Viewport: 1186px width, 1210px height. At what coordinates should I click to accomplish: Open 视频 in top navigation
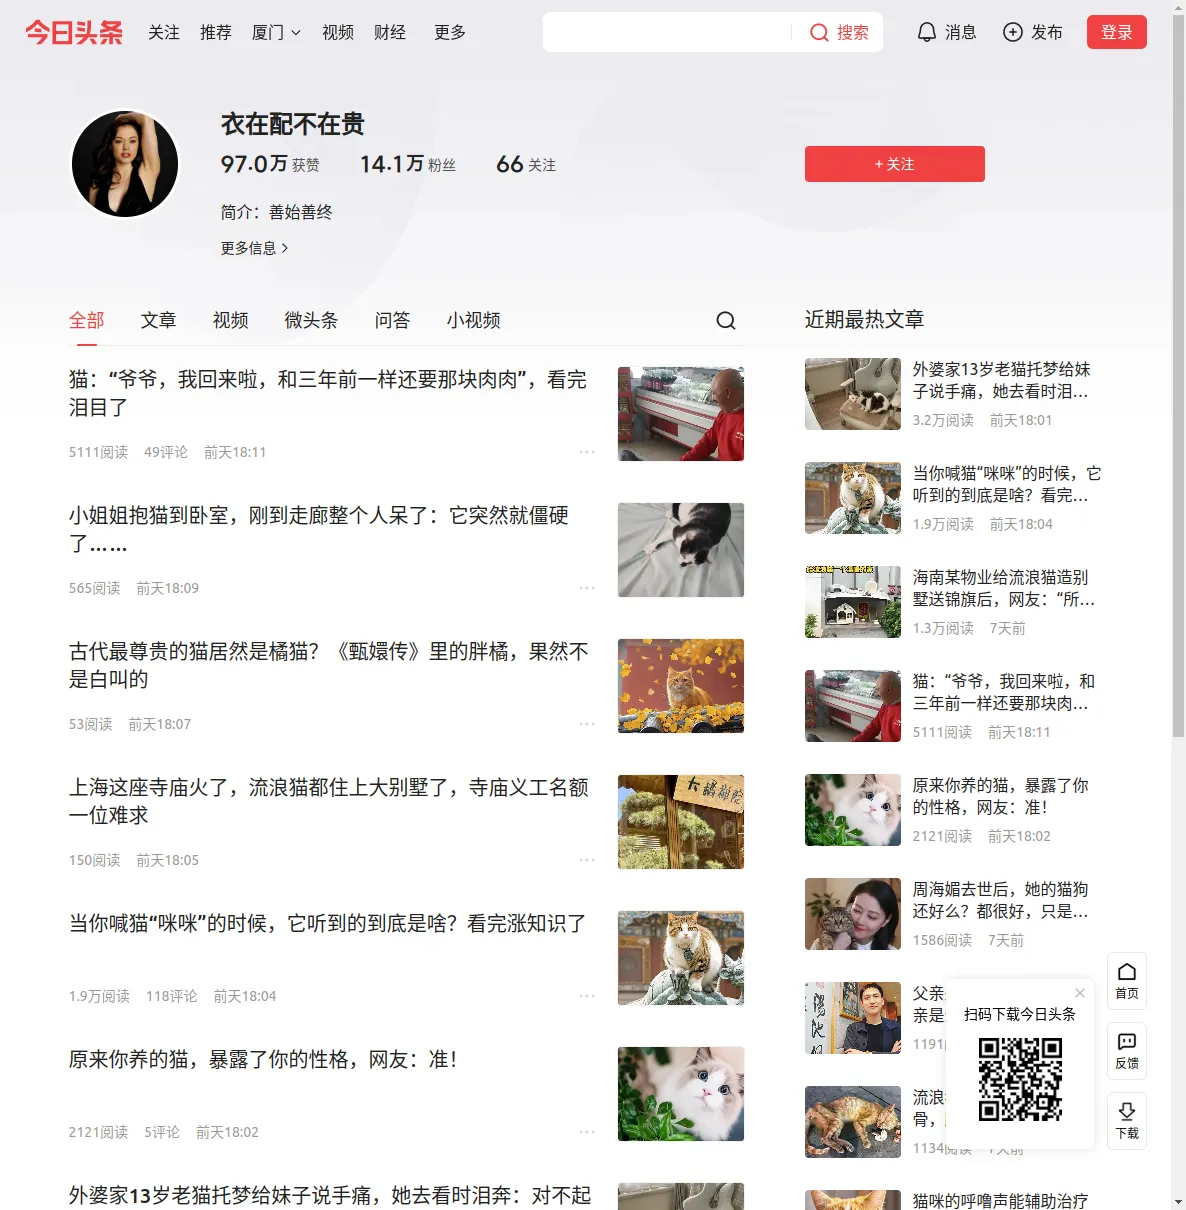(338, 32)
